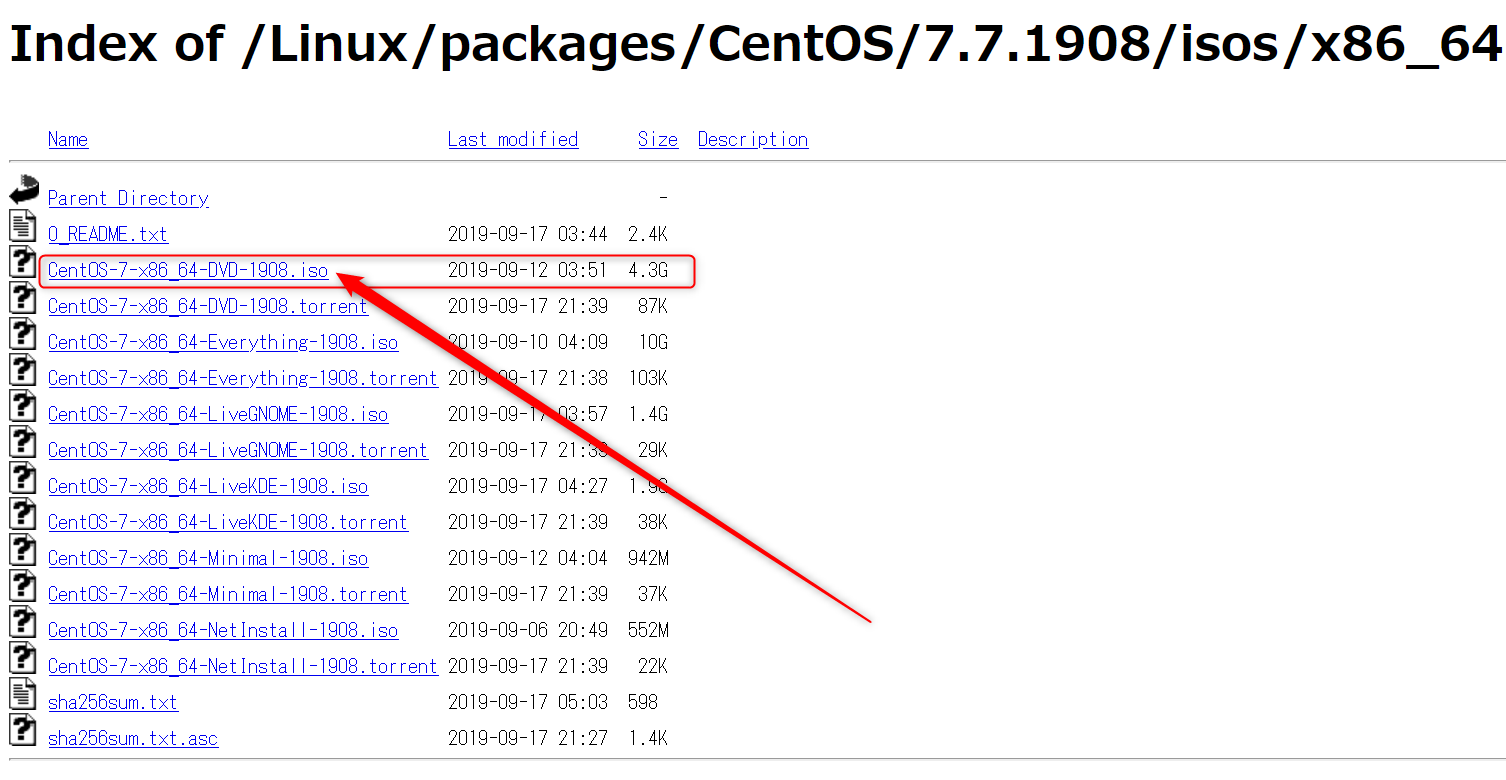
Task: Download the CentOS-7-x86_64-DVD-1908.torrent file
Action: coord(207,306)
